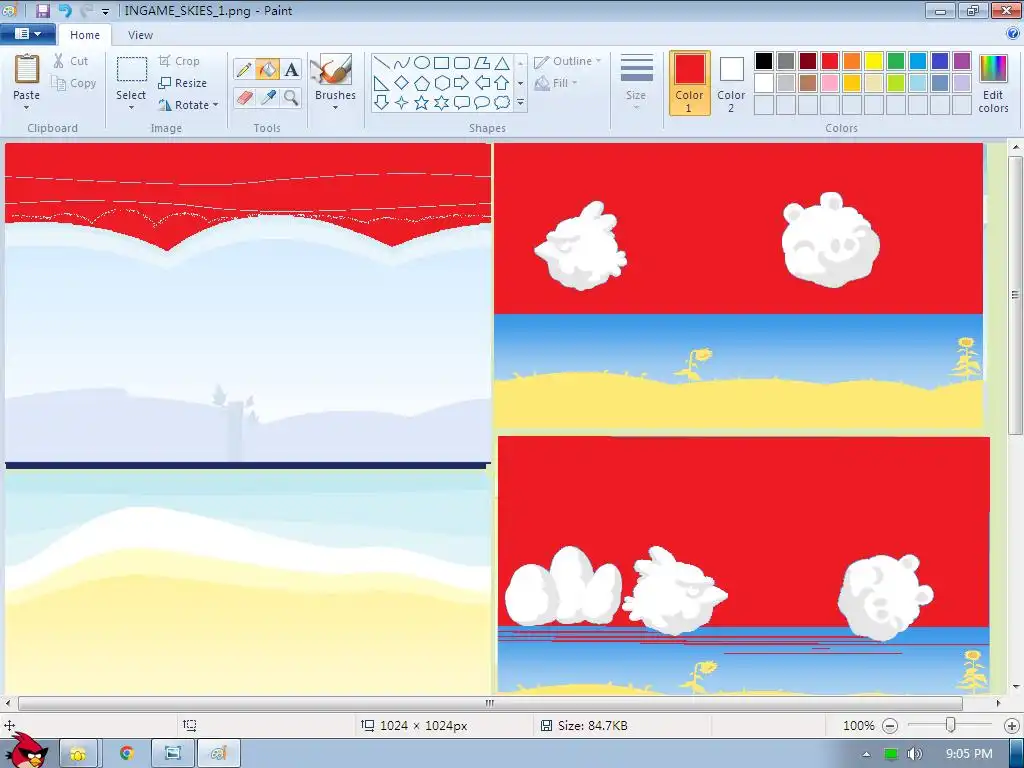Open the Paint file menu button

point(27,34)
